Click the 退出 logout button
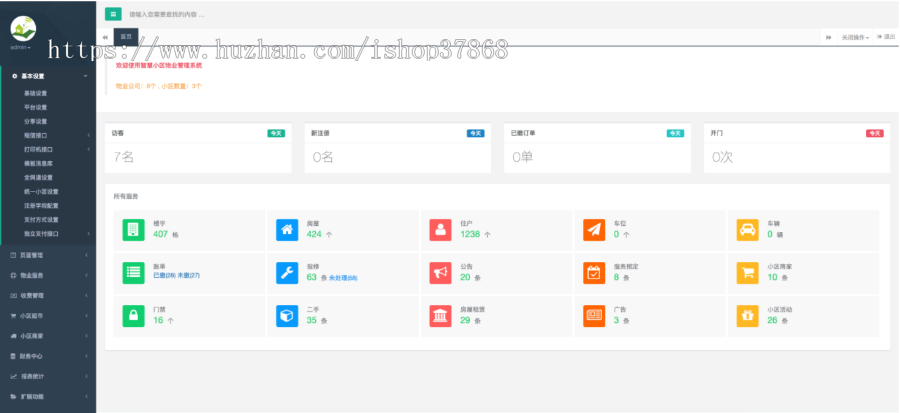The image size is (900, 413). [886, 37]
